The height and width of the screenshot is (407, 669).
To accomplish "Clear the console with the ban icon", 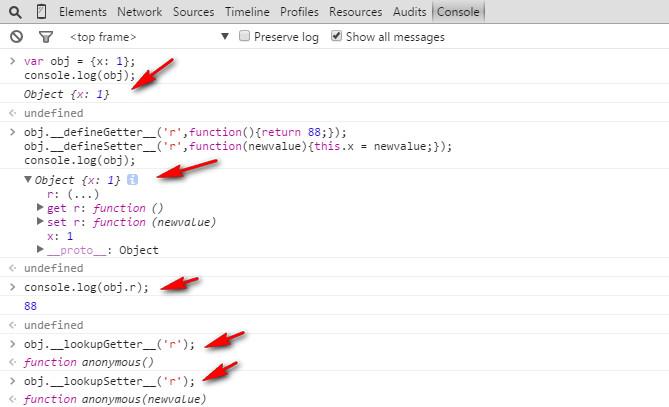I will 16,37.
